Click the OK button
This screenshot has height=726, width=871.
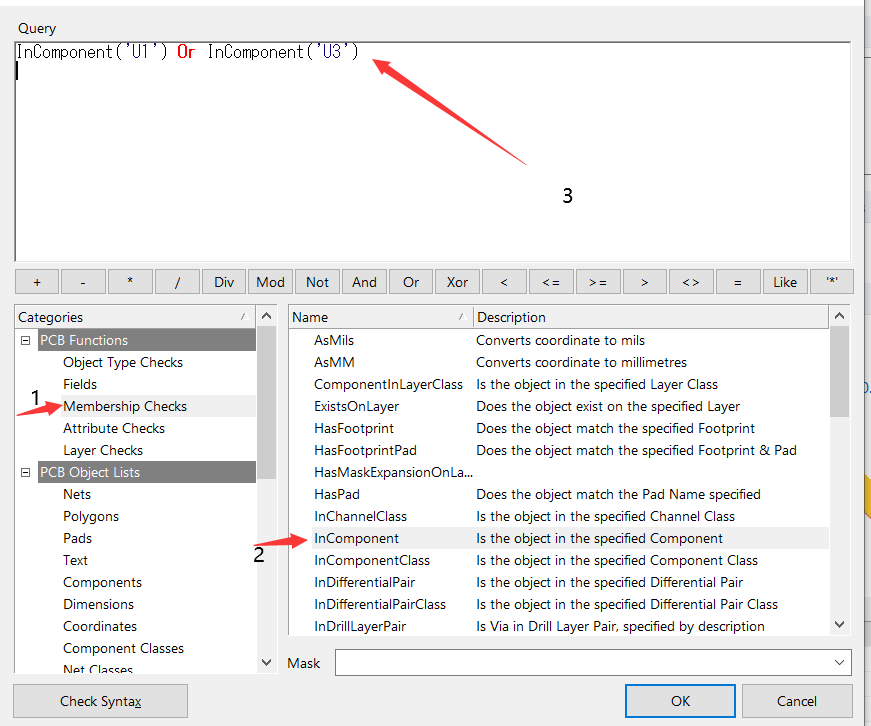coord(679,700)
